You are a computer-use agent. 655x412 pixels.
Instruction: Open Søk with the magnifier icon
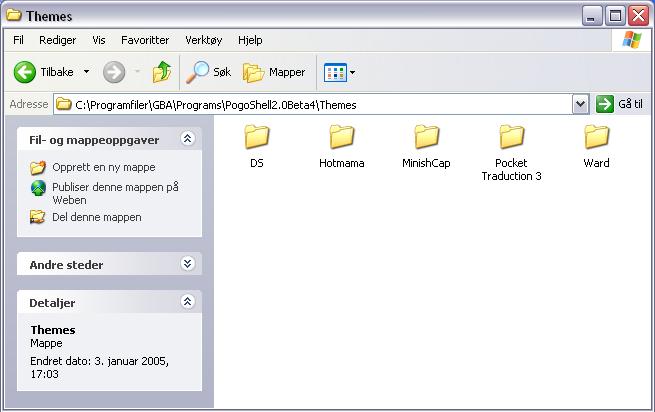pos(208,72)
